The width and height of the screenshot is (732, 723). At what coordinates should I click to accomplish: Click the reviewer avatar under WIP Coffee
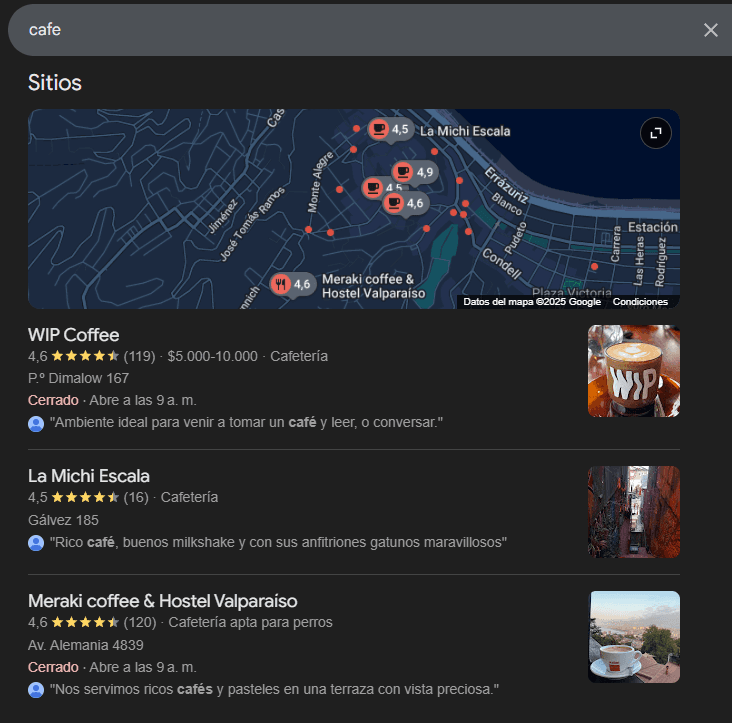coord(37,423)
